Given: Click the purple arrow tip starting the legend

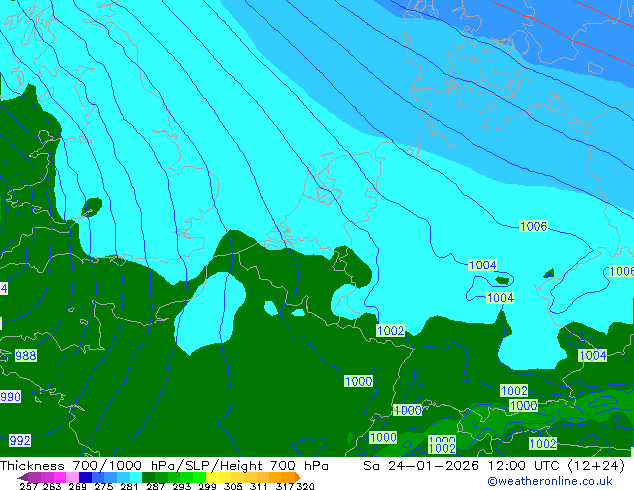Looking at the screenshot, I should click(x=23, y=477).
